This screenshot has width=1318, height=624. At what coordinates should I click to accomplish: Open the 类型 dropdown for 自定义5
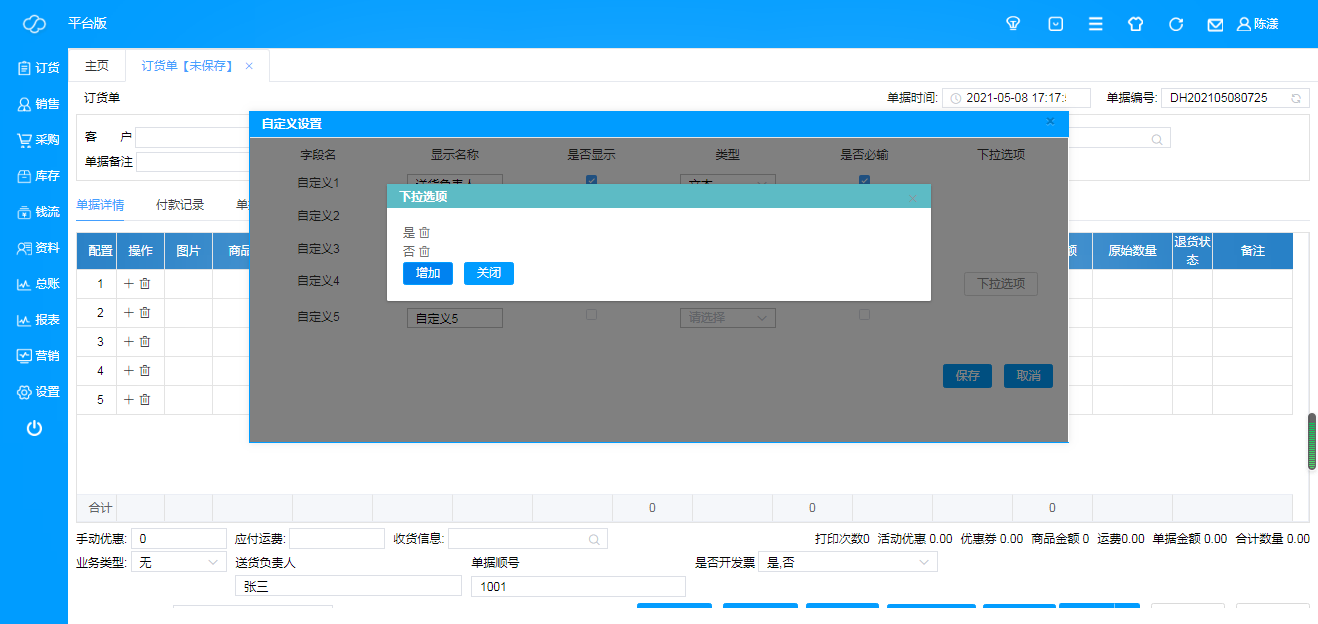727,318
